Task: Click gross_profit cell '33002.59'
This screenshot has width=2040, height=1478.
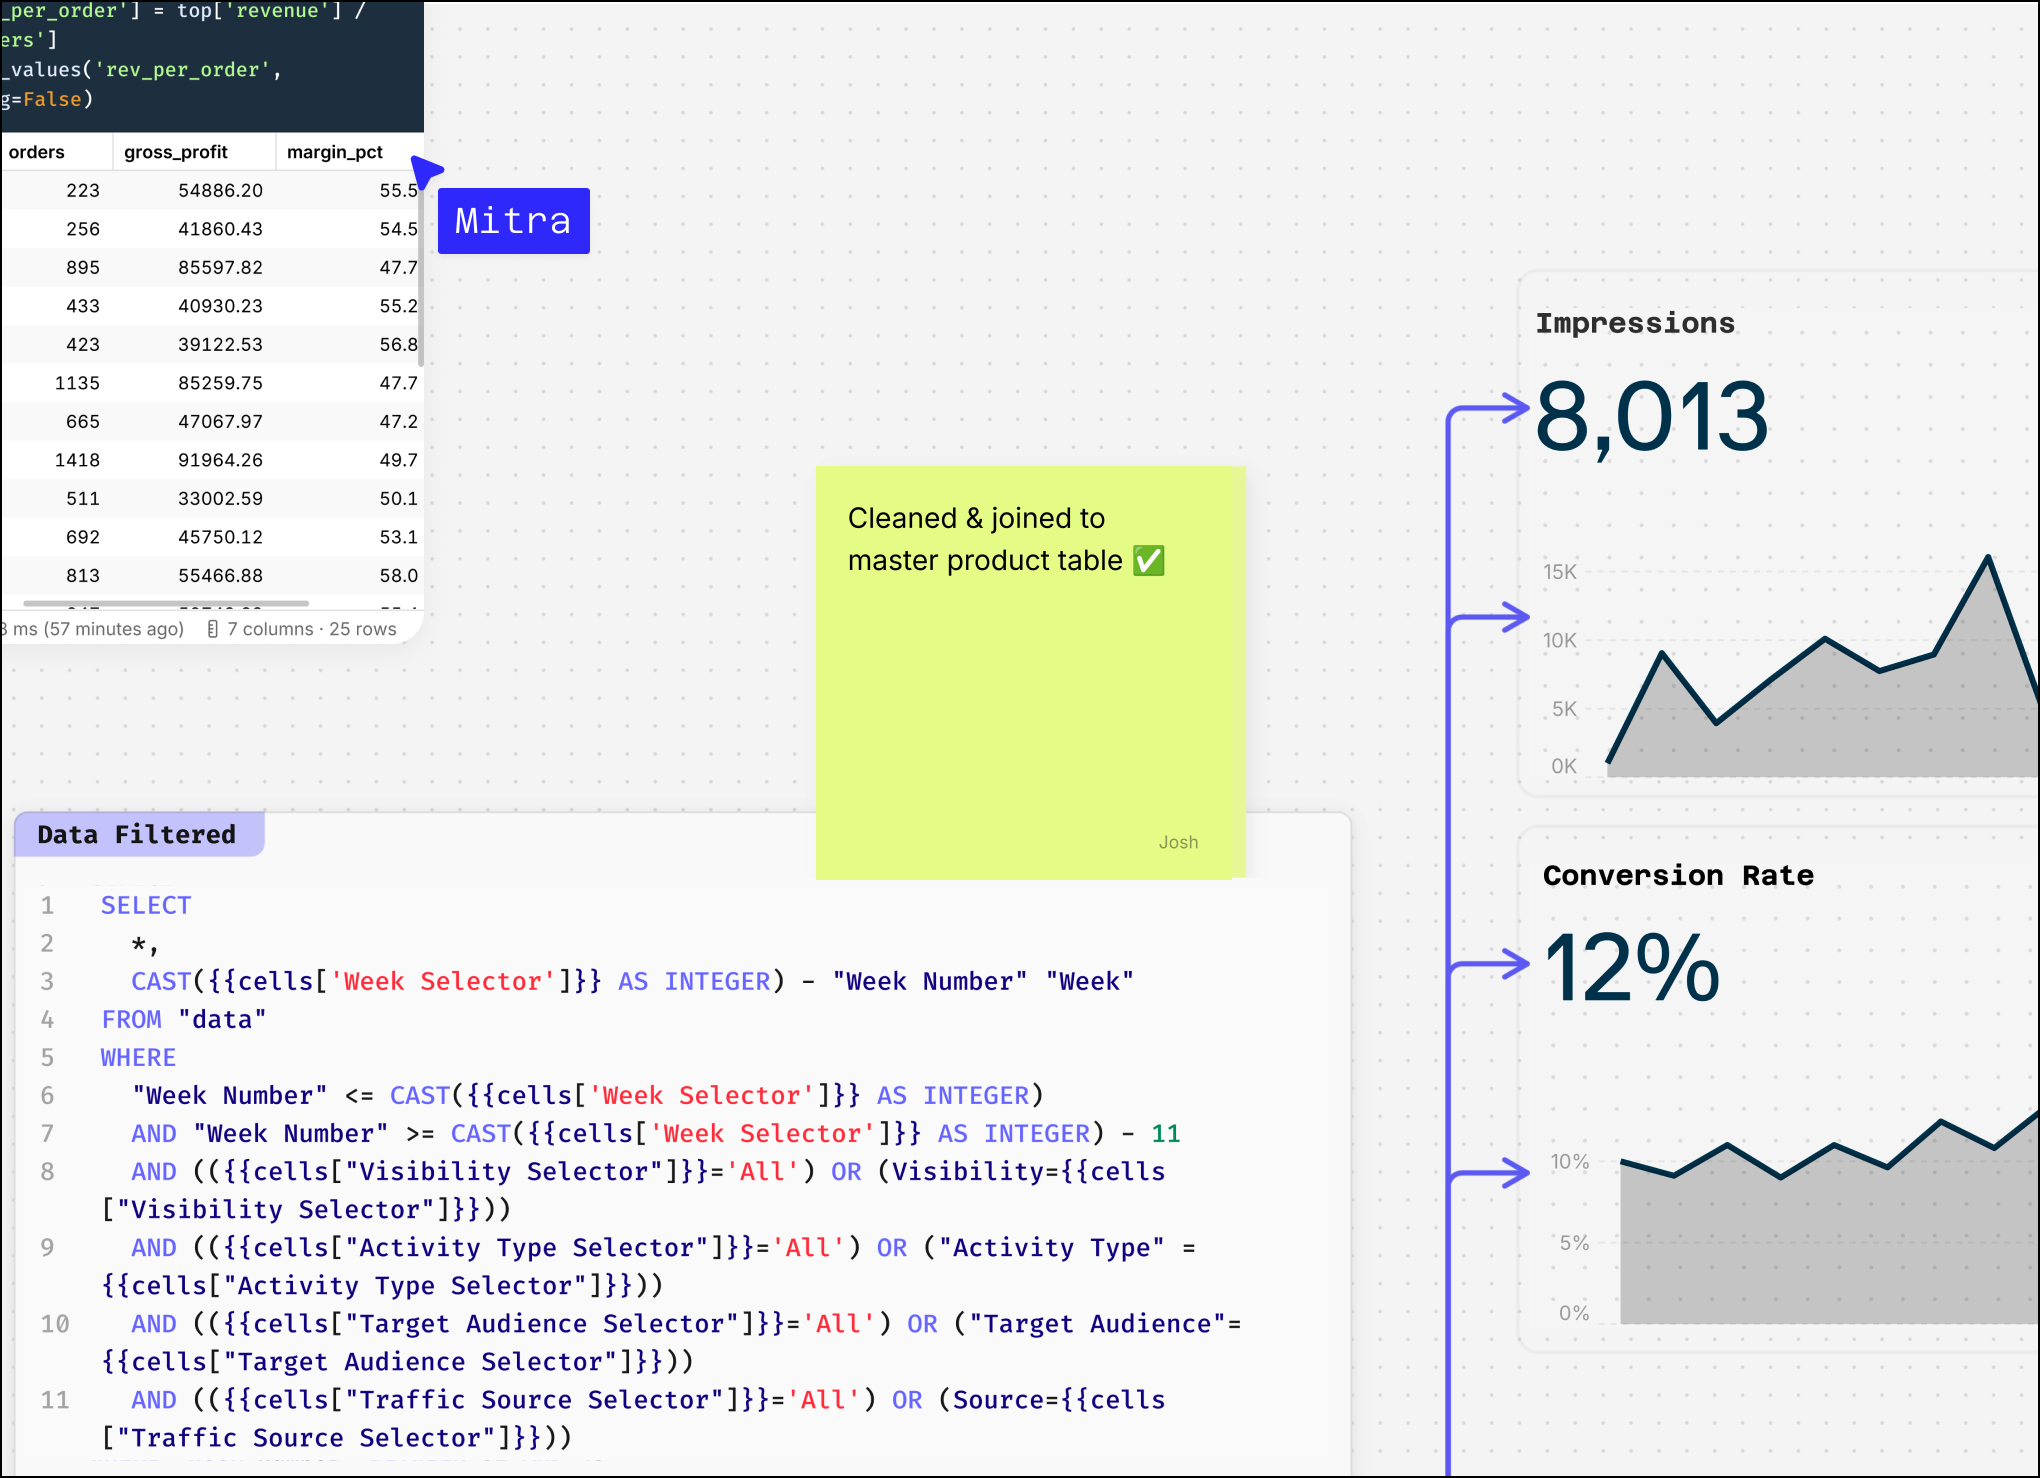Action: (x=220, y=498)
